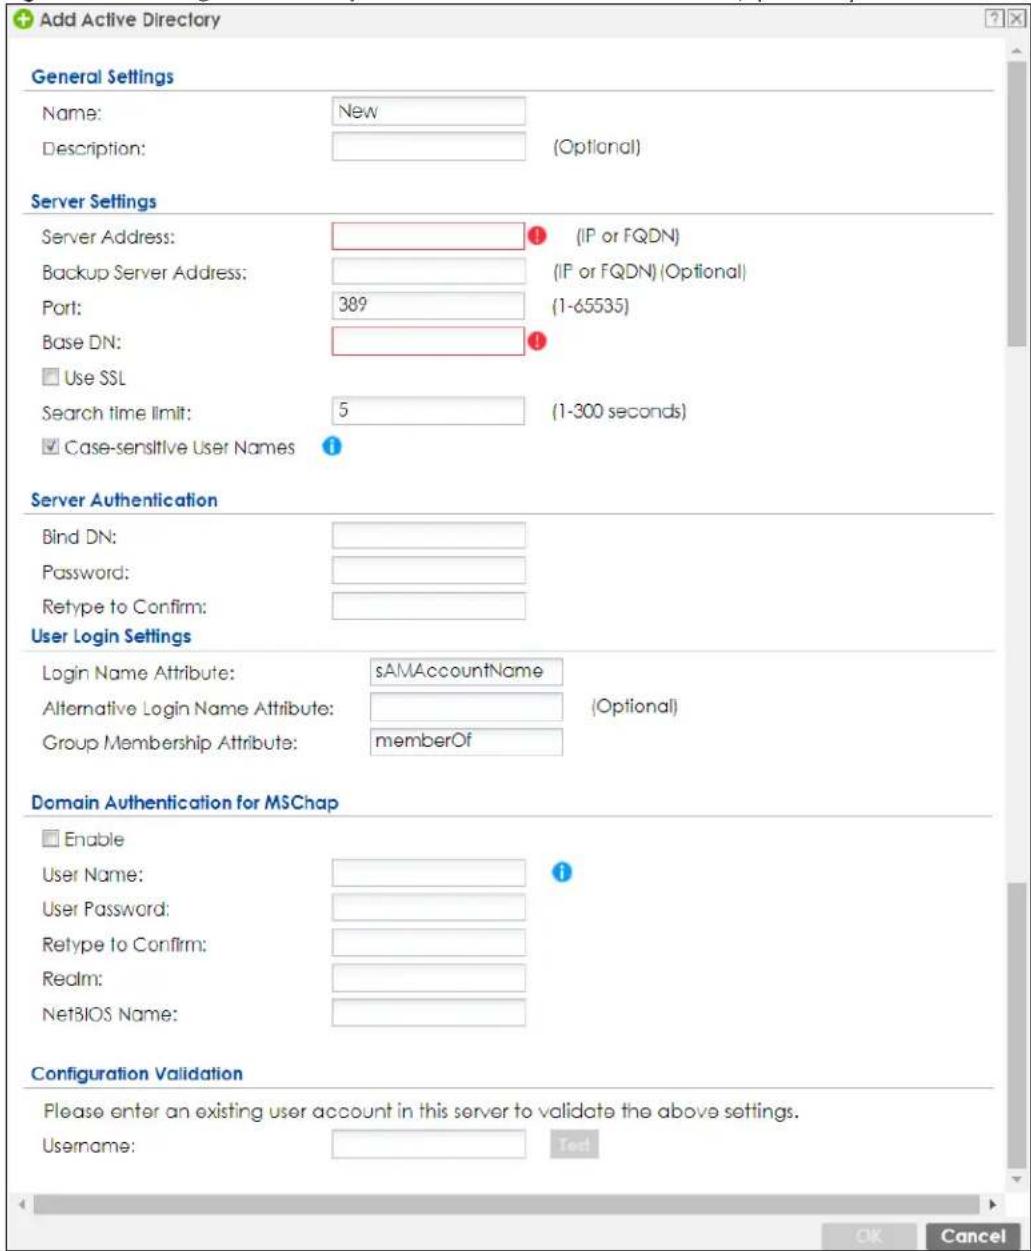Click the Configuration Validation Username field

coord(428,1145)
